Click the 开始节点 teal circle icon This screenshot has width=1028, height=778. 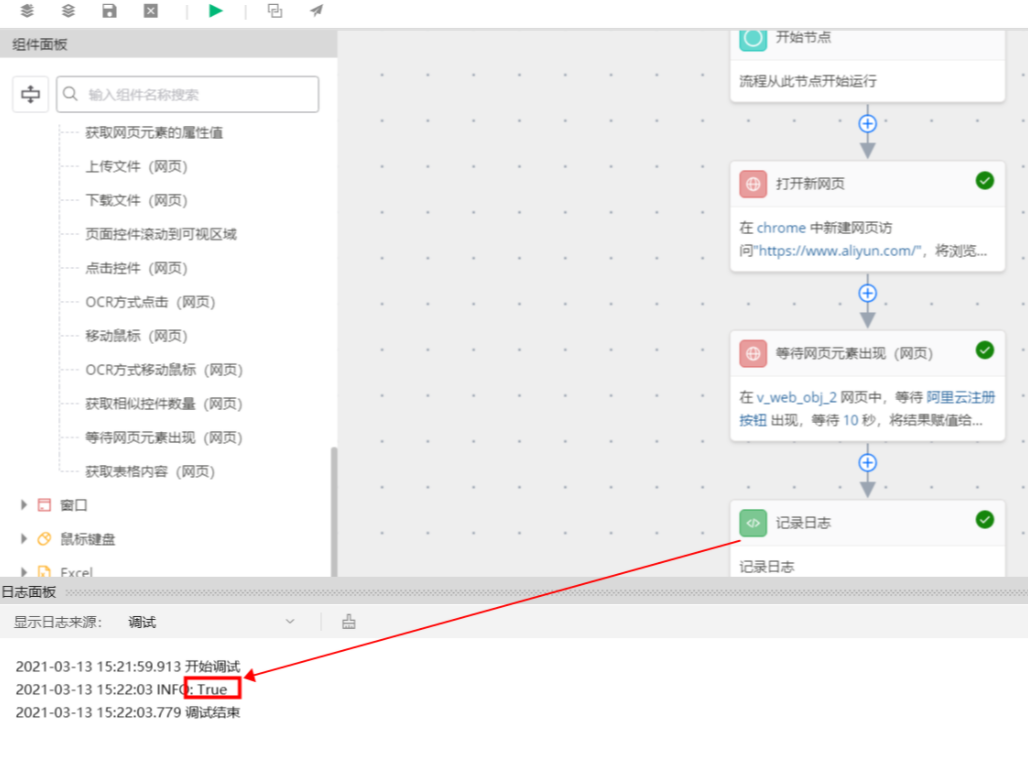[x=753, y=38]
